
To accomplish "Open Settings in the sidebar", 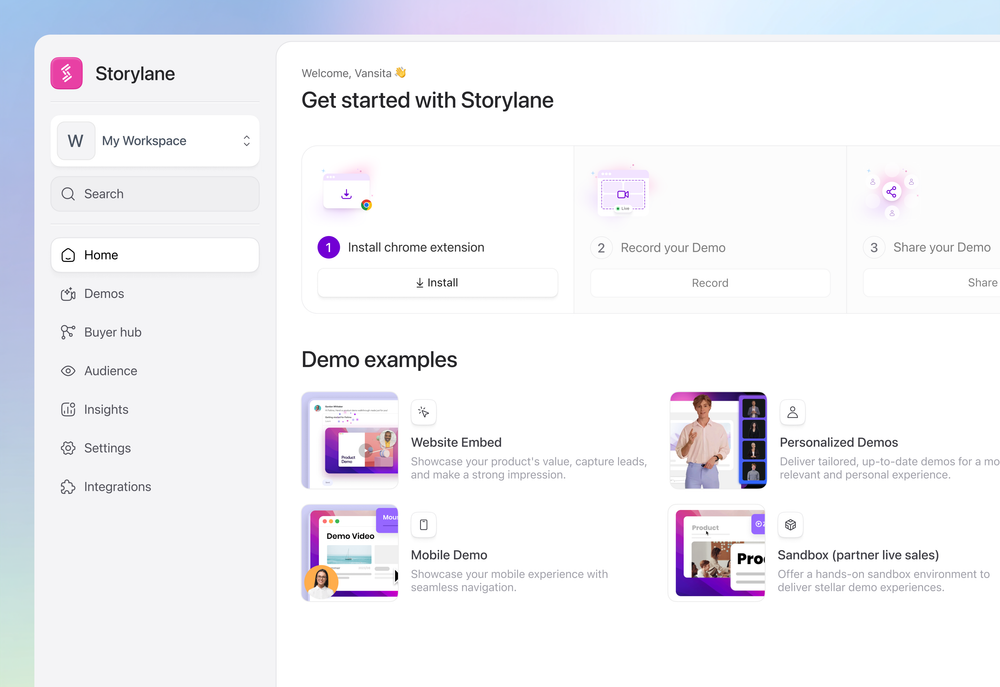I will pyautogui.click(x=155, y=448).
